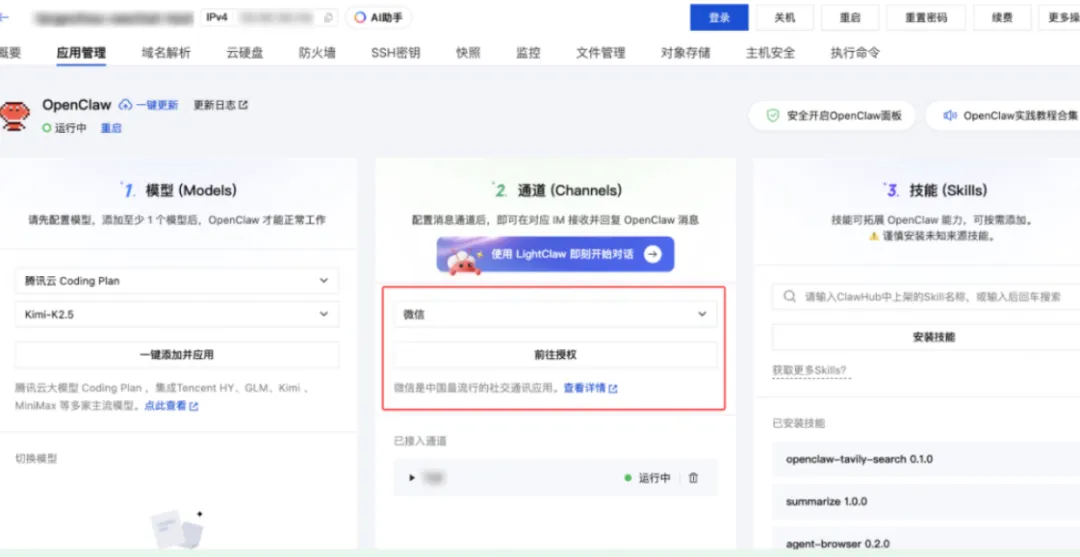This screenshot has height=557, width=1080.
Task: Click the 运行中 status of connected channel
Action: (647, 478)
